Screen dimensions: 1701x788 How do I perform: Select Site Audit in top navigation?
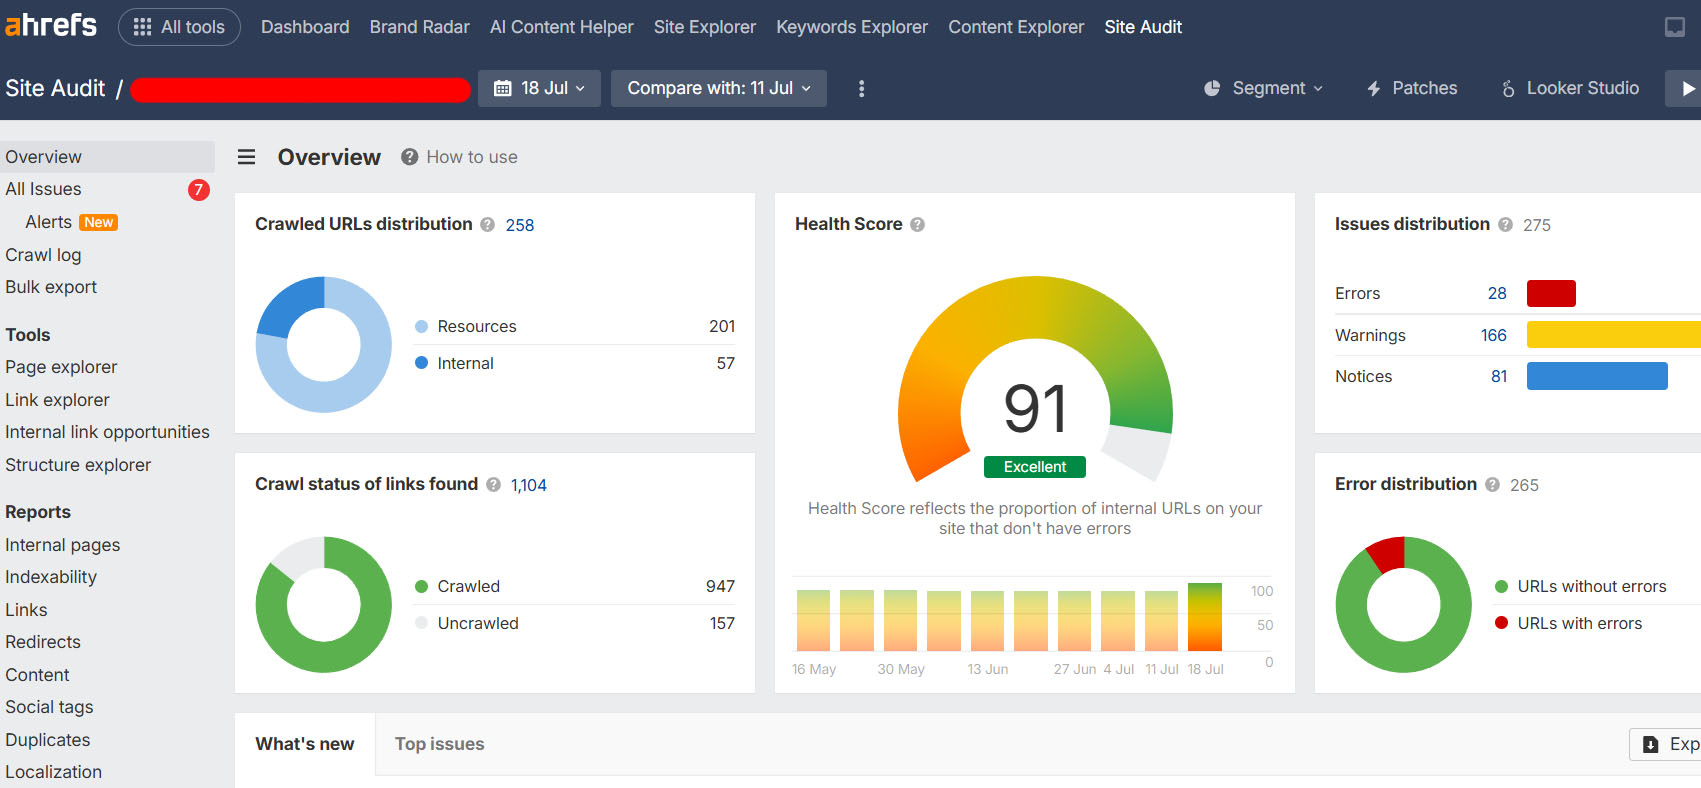(1143, 27)
